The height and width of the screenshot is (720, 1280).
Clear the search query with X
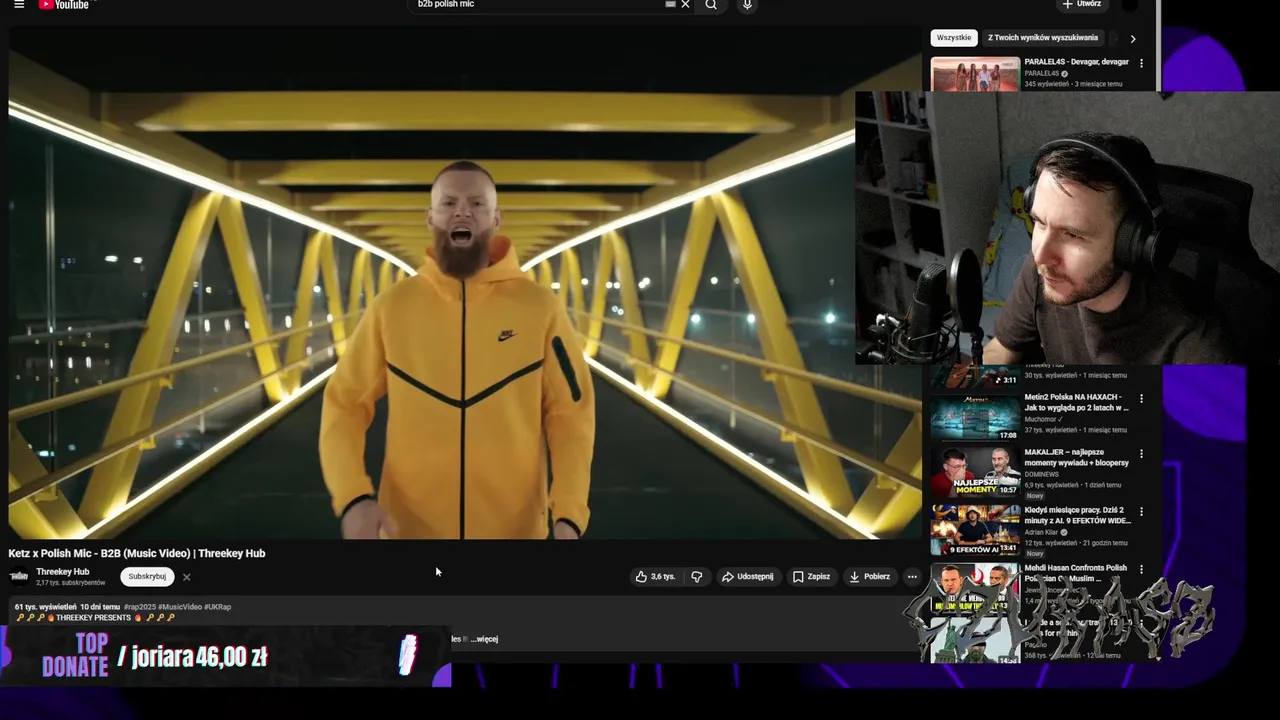[685, 5]
